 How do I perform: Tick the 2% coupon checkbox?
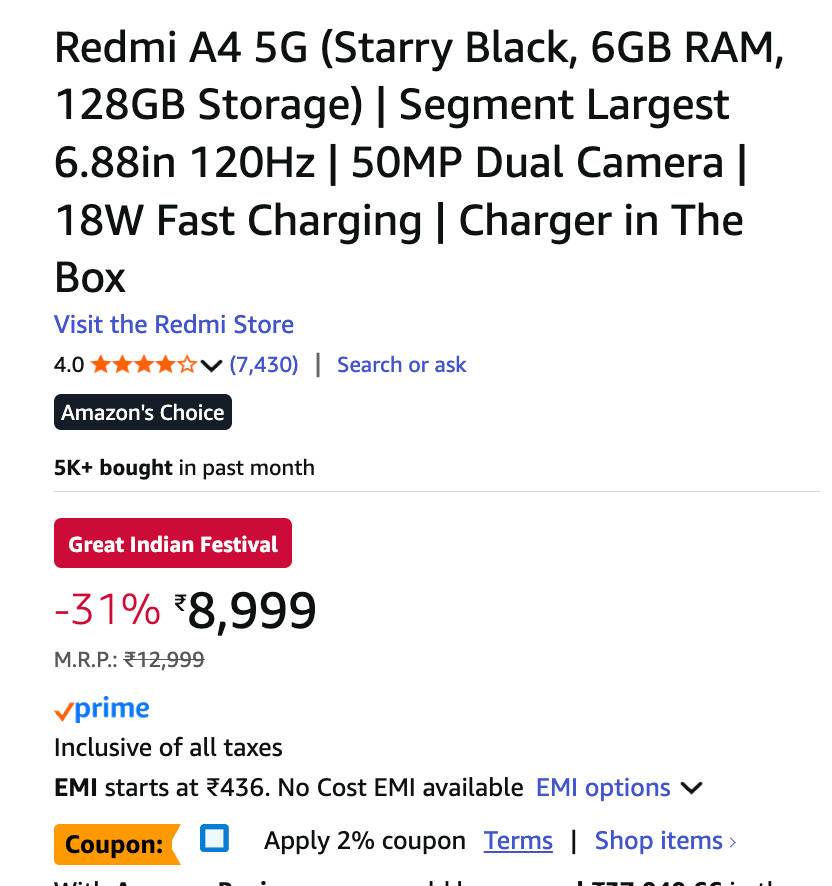point(214,838)
